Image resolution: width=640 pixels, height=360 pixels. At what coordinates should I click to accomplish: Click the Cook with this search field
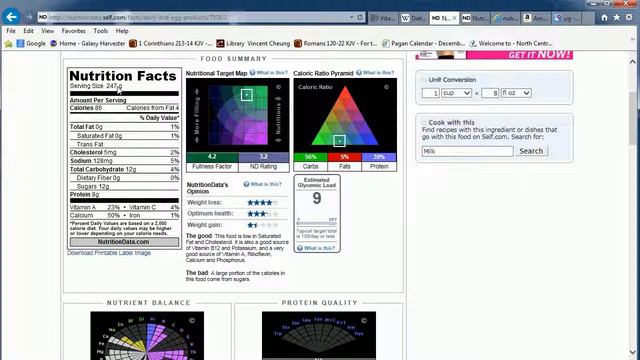click(467, 151)
